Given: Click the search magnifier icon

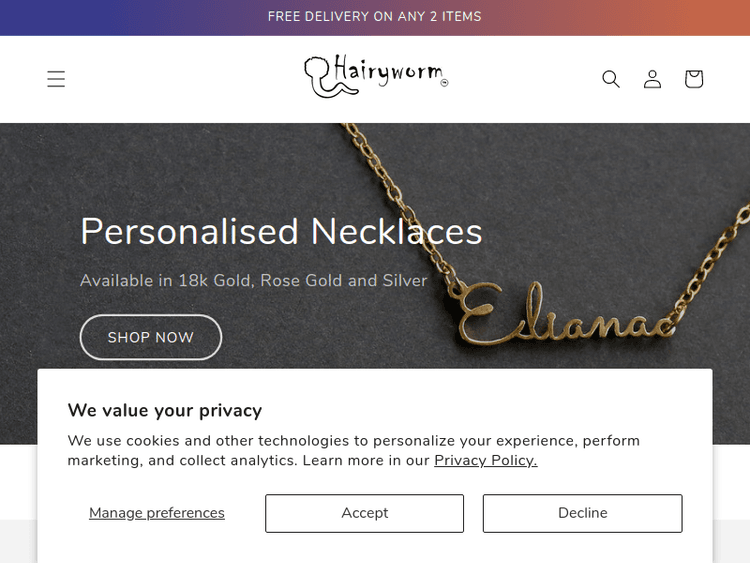Looking at the screenshot, I should pyautogui.click(x=611, y=79).
